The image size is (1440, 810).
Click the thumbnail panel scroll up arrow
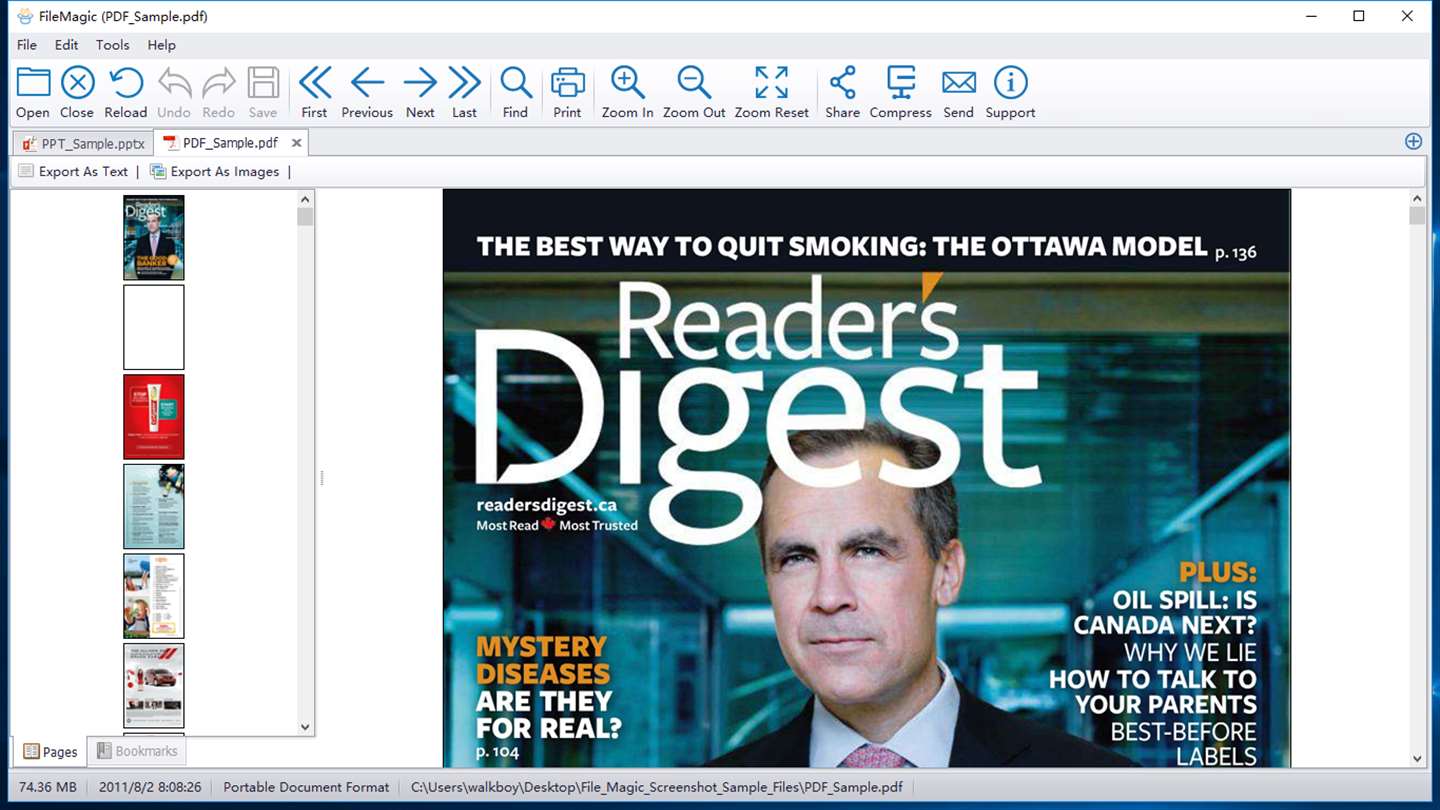(x=305, y=199)
